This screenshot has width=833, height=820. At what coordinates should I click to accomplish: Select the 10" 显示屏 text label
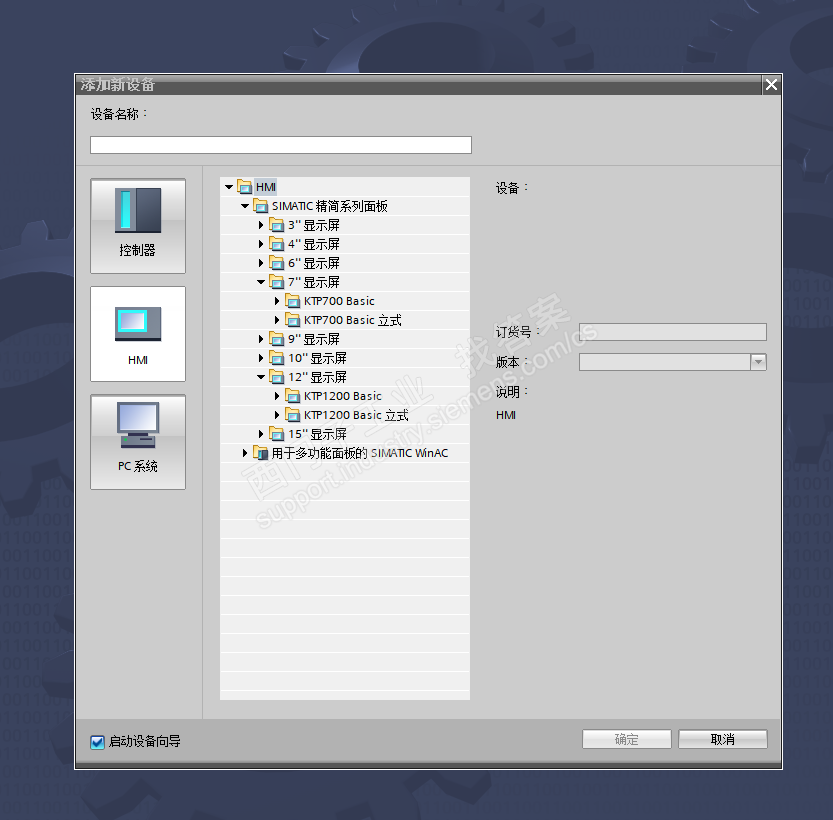(x=317, y=358)
